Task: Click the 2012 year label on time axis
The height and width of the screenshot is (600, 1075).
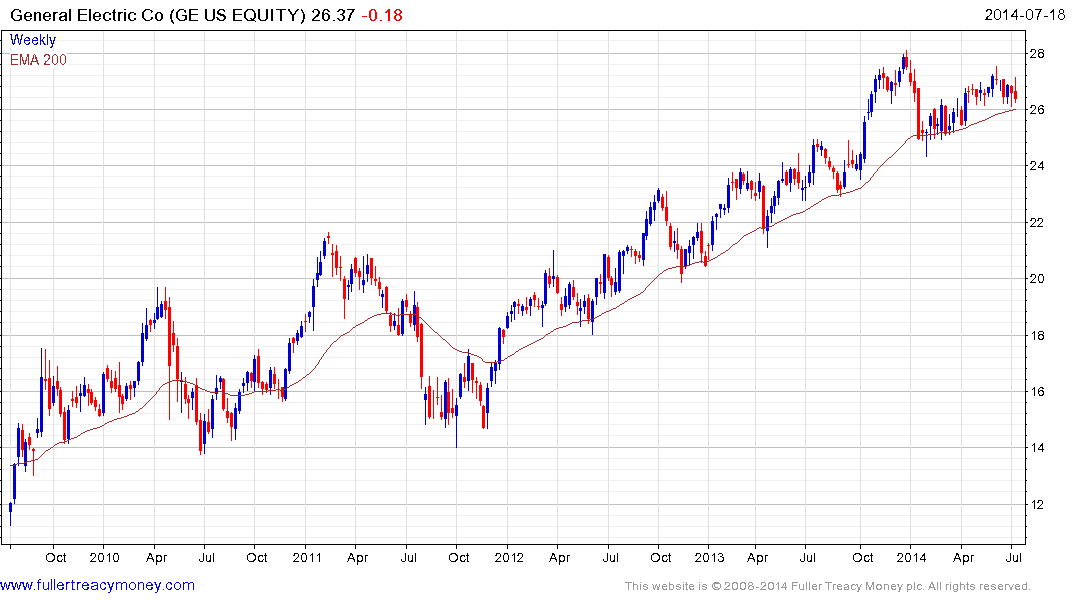Action: 508,557
